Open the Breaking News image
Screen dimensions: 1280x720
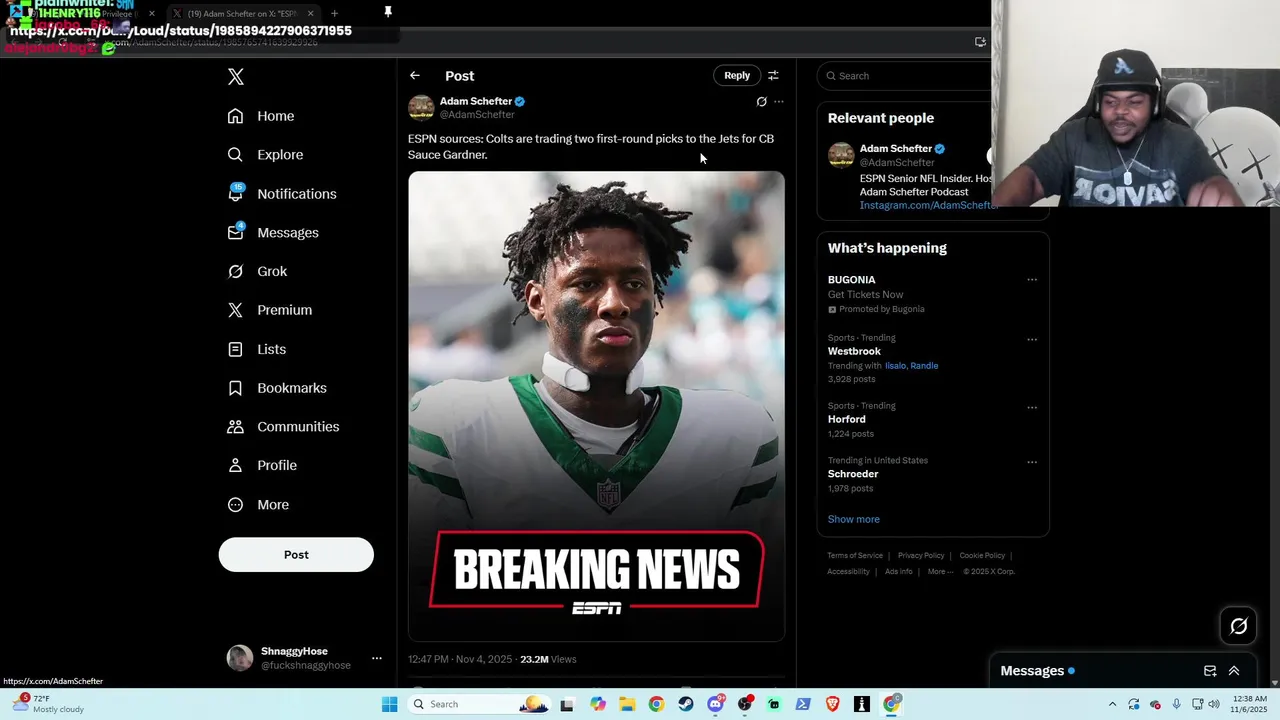click(596, 406)
